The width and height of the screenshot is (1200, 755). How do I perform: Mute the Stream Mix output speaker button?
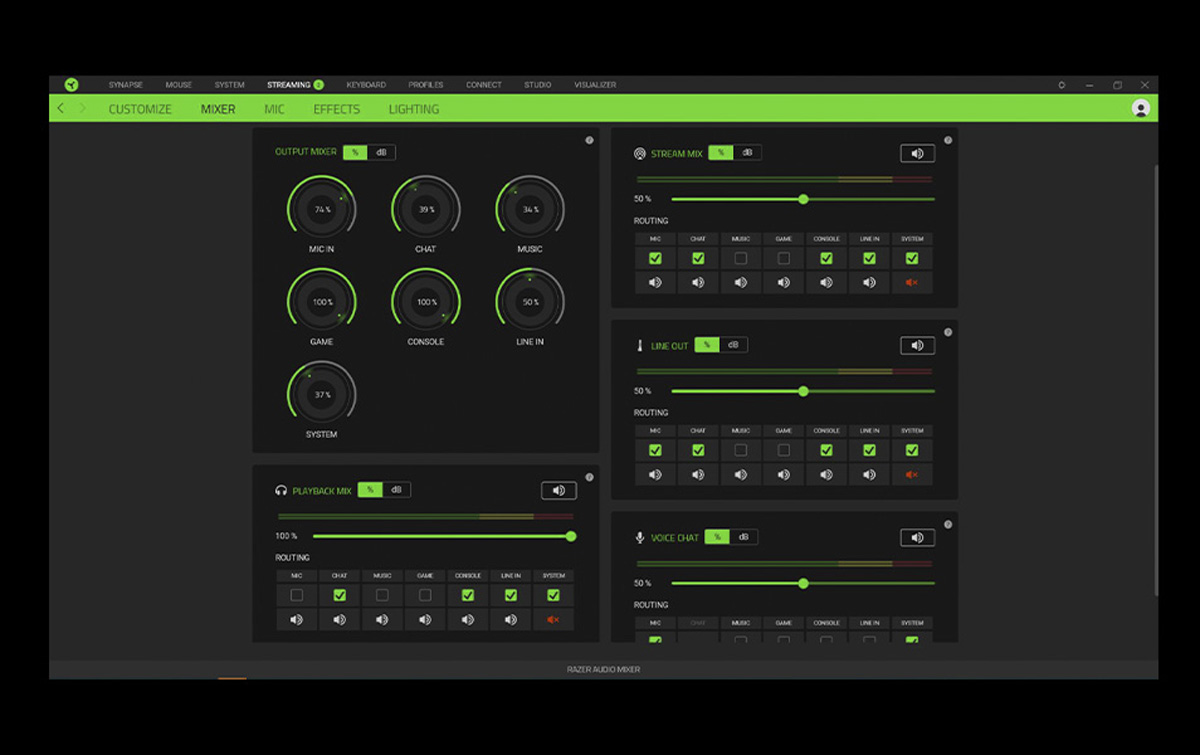[x=917, y=153]
